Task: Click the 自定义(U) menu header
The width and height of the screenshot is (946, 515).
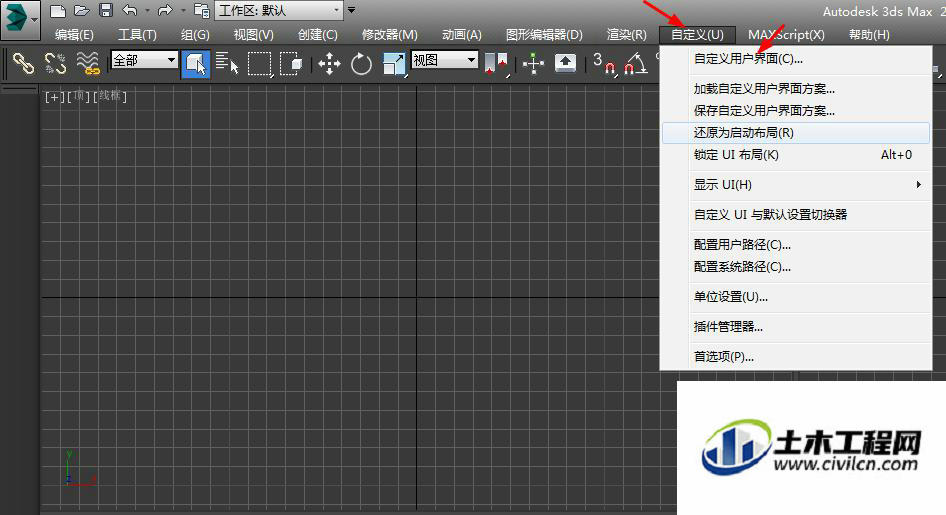Action: (x=697, y=34)
